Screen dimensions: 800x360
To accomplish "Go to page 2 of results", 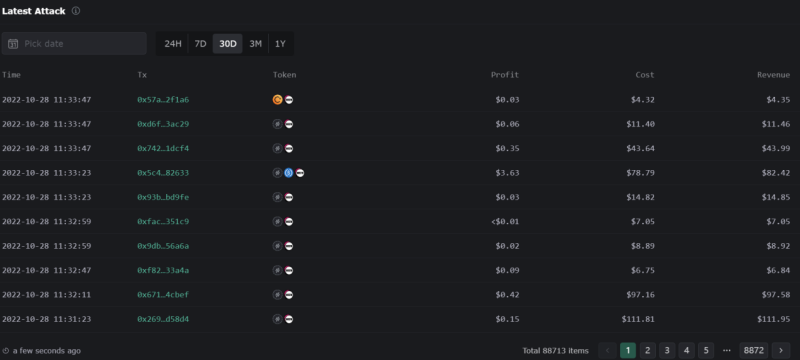I will 647,350.
